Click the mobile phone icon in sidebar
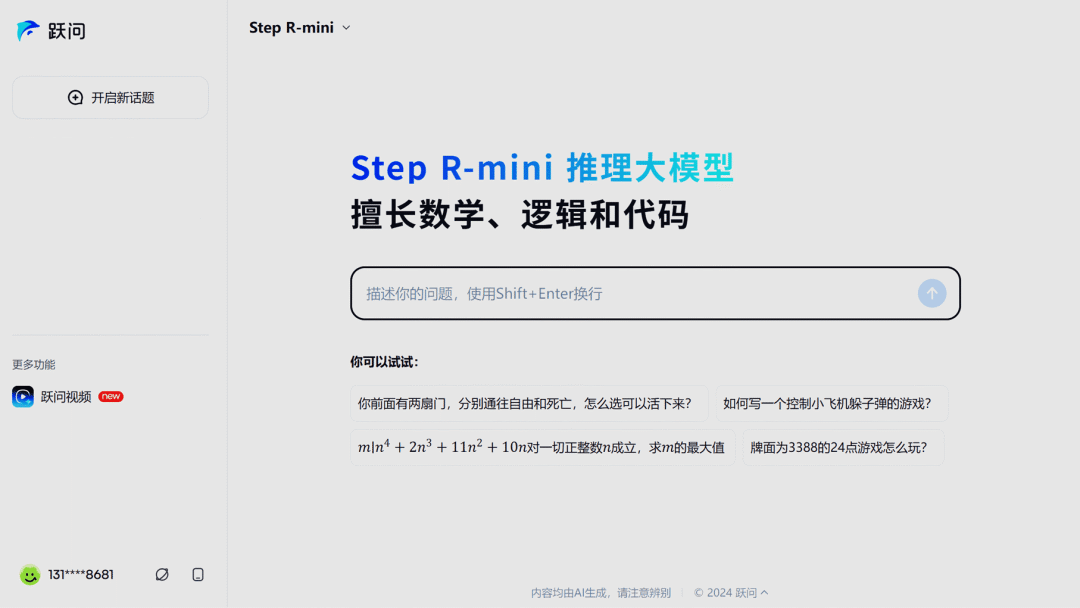 point(198,574)
